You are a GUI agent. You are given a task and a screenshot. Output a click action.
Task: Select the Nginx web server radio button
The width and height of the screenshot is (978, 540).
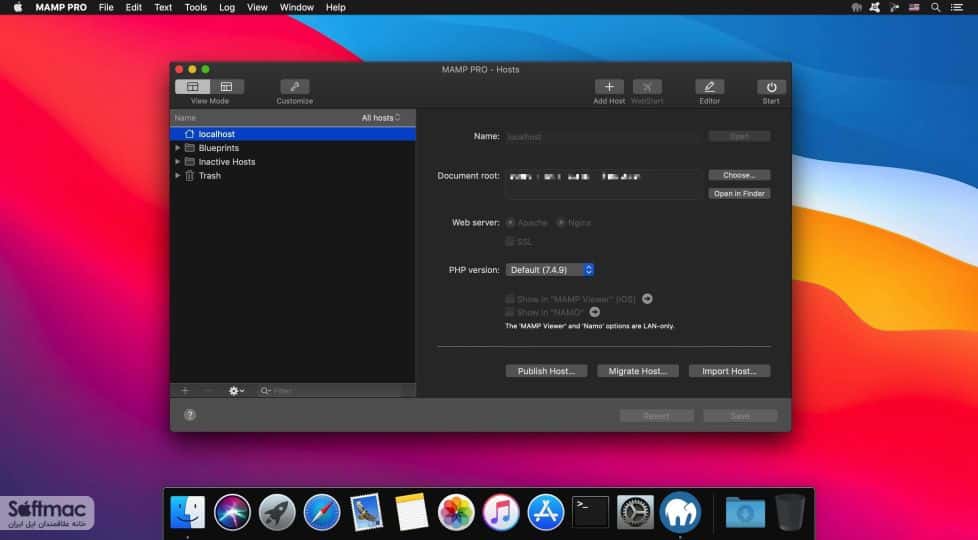(561, 223)
